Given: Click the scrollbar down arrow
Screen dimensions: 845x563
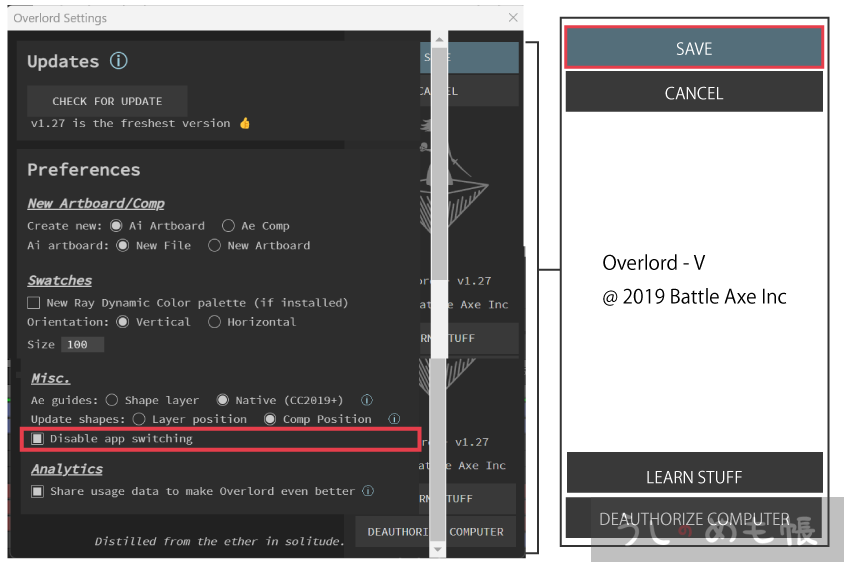Looking at the screenshot, I should 438,549.
